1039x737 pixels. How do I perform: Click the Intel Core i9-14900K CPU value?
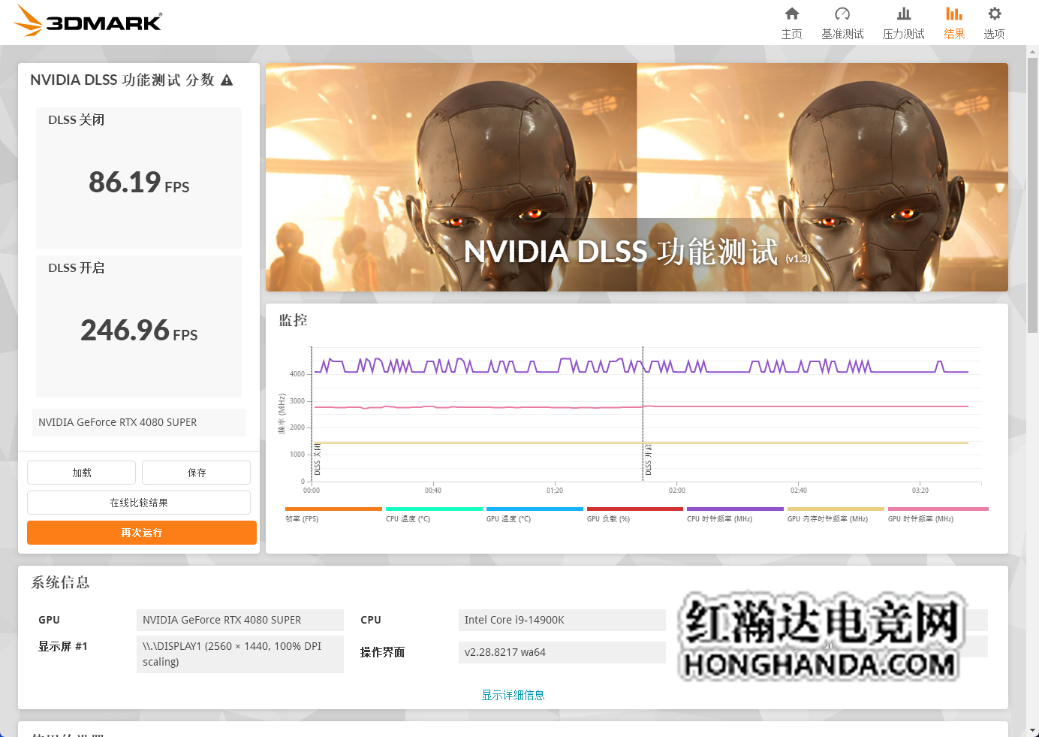[562, 620]
